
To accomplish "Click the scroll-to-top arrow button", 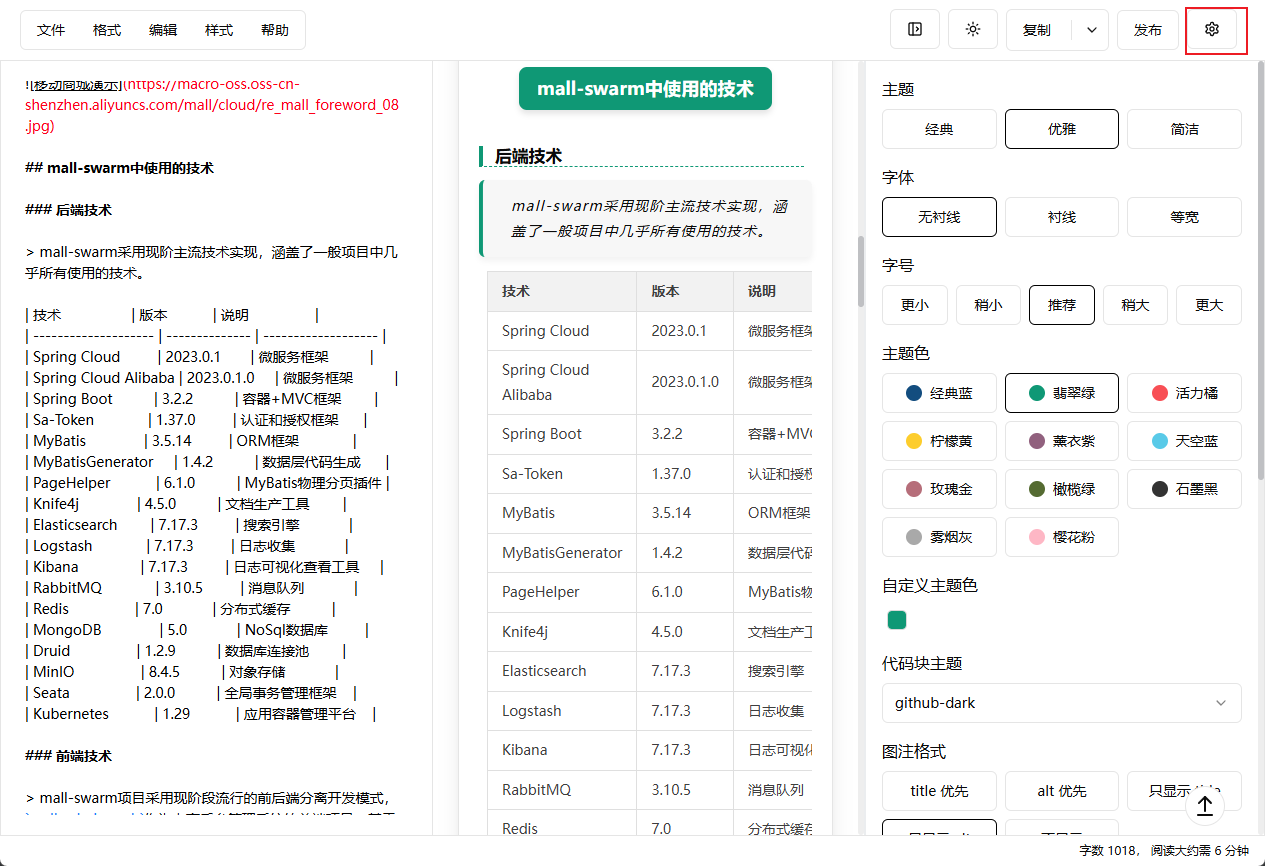I will pyautogui.click(x=1205, y=804).
